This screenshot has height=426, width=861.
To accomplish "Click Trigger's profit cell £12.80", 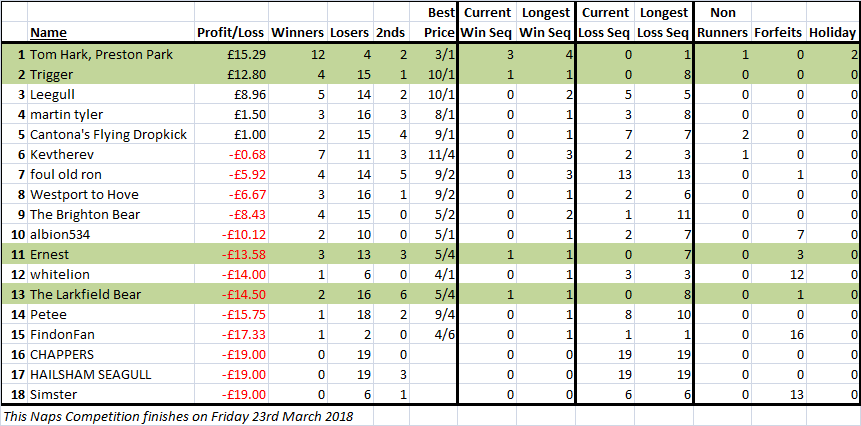I will coord(231,74).
